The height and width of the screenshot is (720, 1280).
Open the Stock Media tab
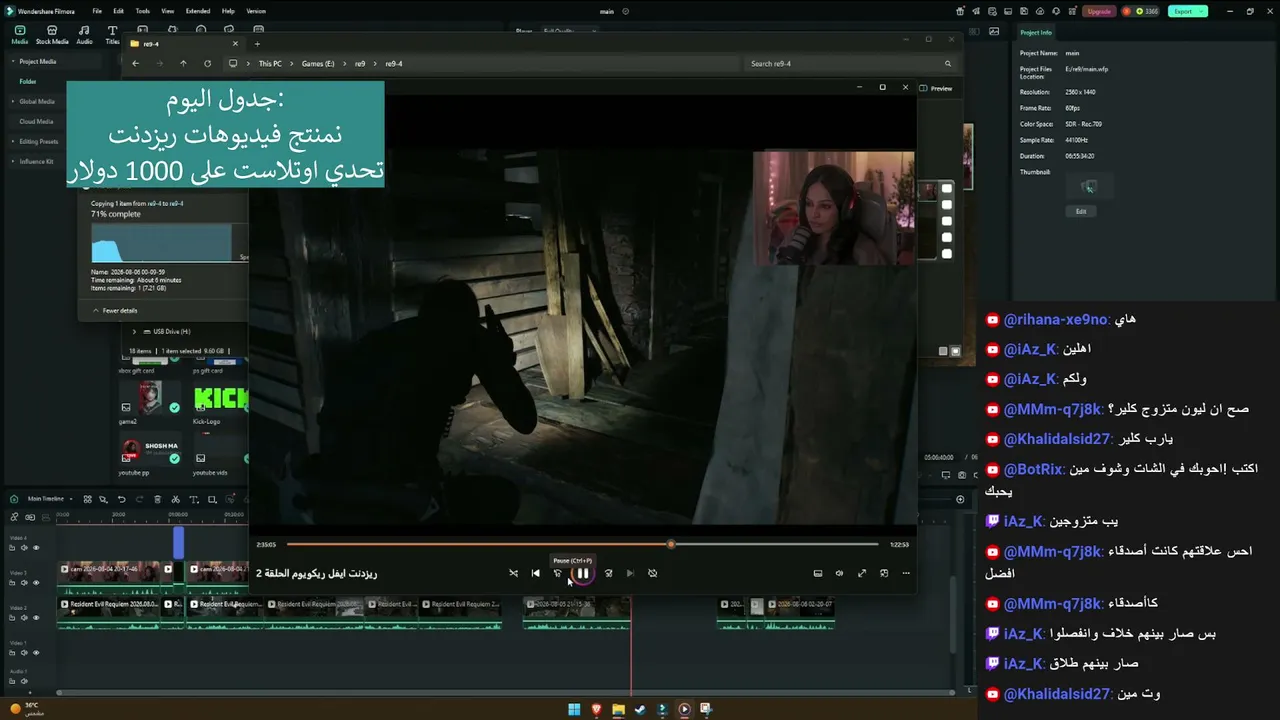coord(52,35)
